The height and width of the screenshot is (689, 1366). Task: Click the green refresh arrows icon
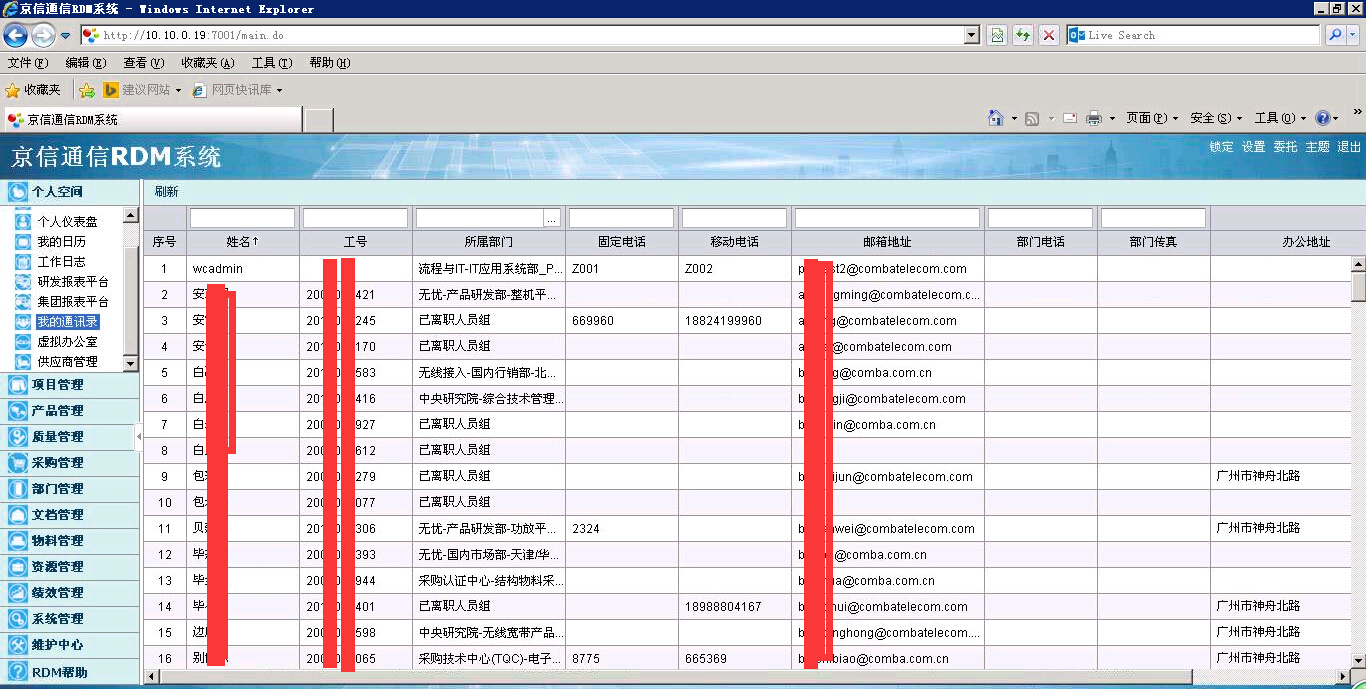[1023, 35]
